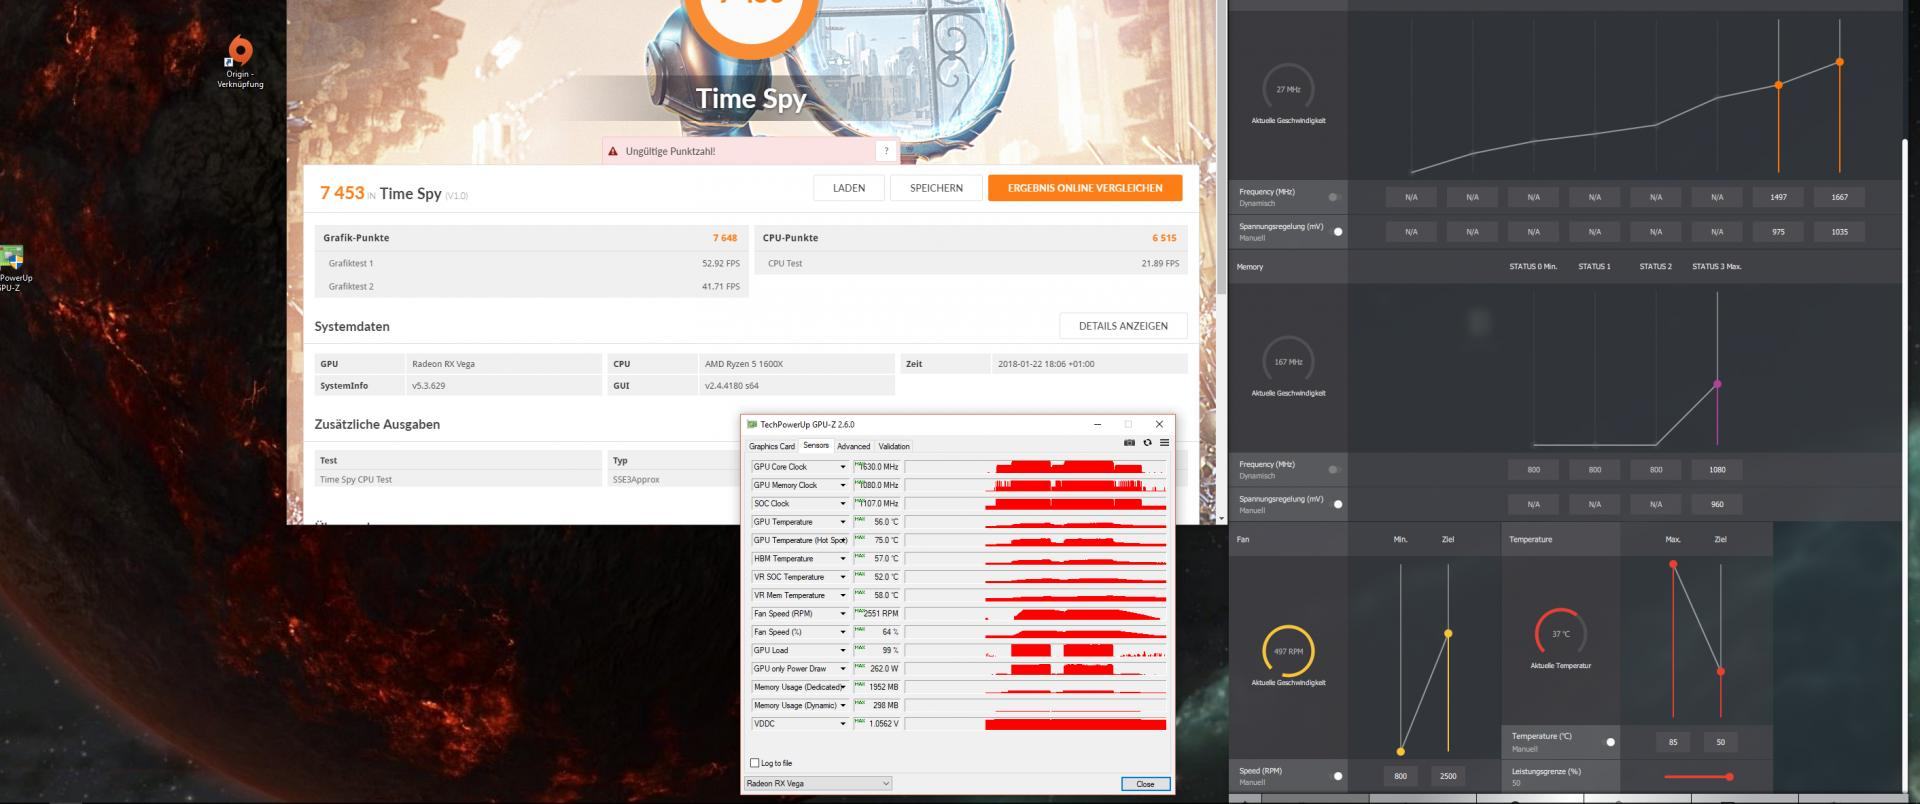Click the red temperature Max. slider handle

pyautogui.click(x=1673, y=565)
